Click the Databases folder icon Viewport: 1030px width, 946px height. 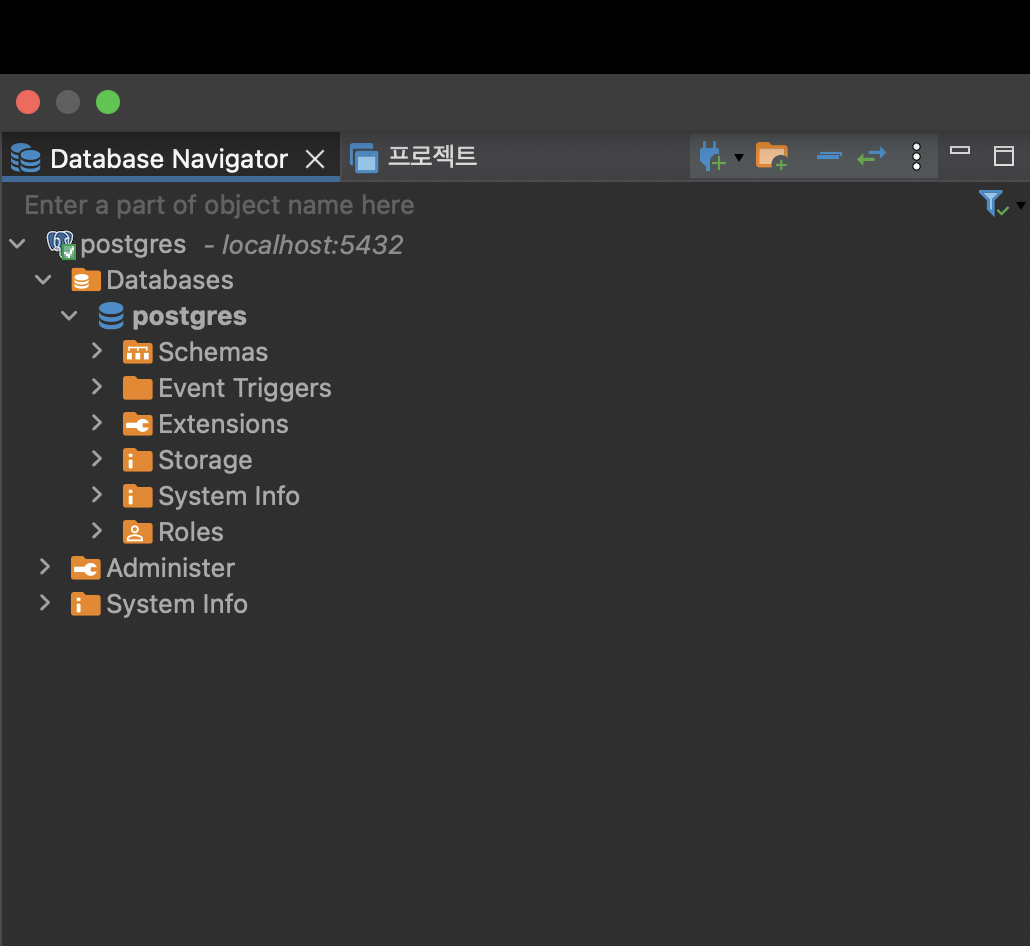coord(86,281)
